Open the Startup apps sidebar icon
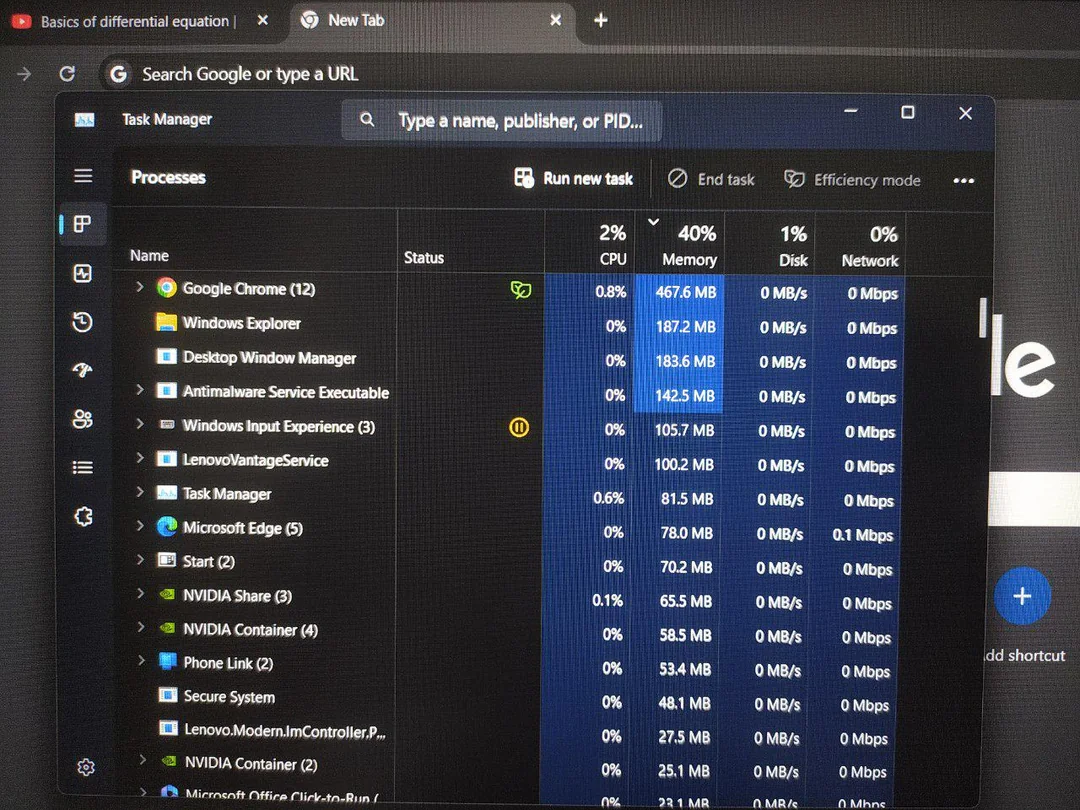Image resolution: width=1080 pixels, height=810 pixels. 83,371
